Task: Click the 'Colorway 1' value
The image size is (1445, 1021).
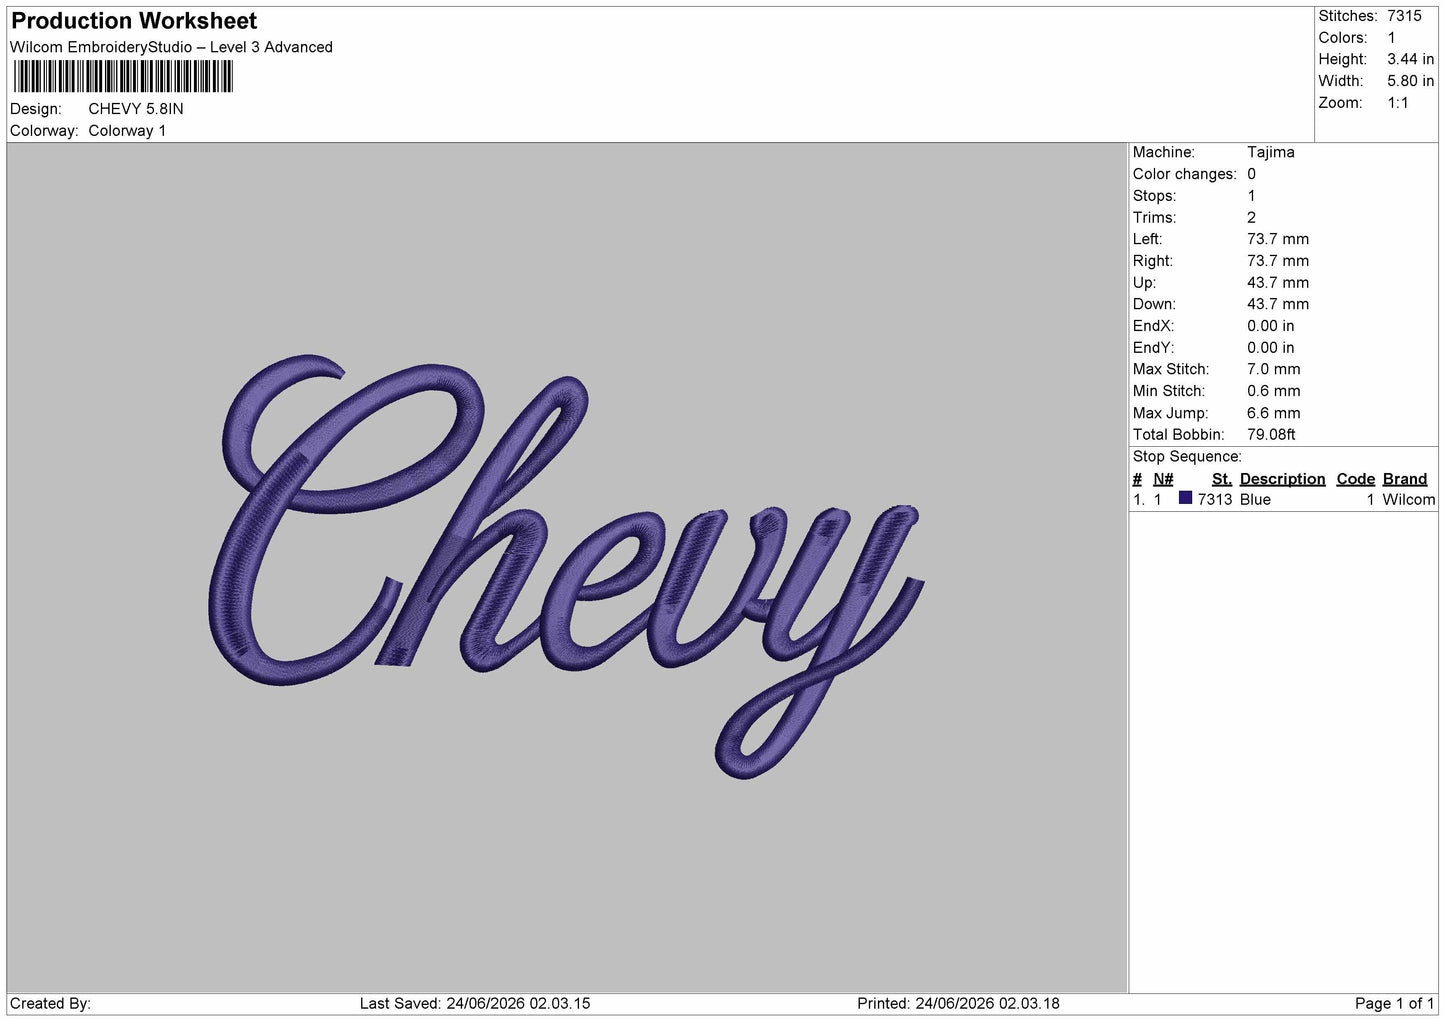Action: [127, 131]
